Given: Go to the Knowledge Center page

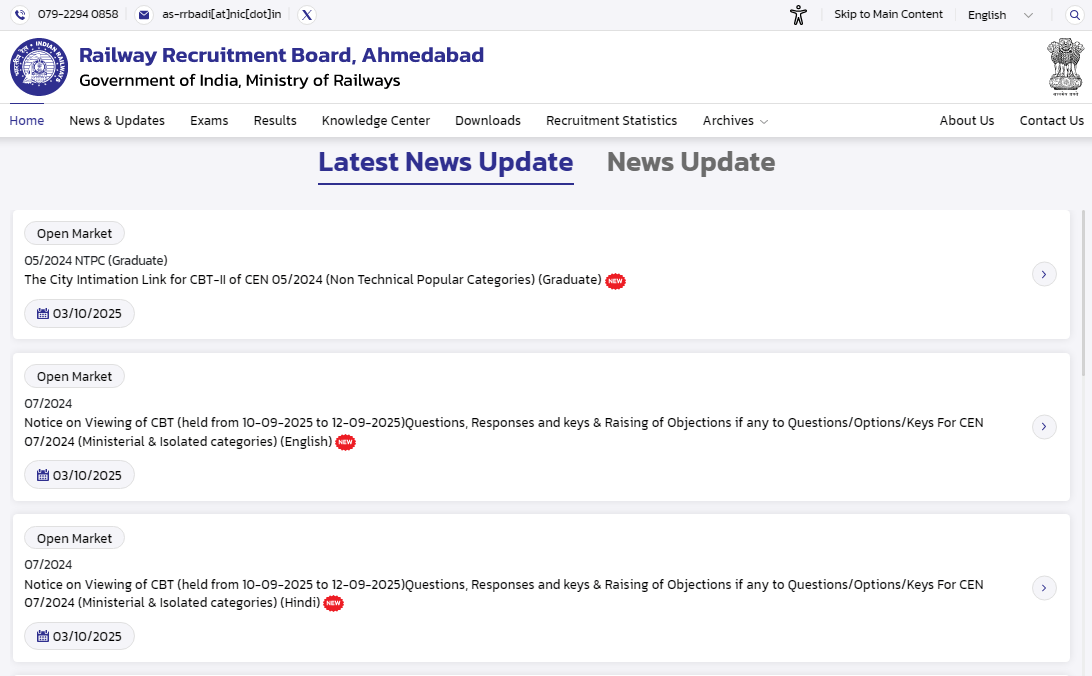Looking at the screenshot, I should click(x=375, y=121).
